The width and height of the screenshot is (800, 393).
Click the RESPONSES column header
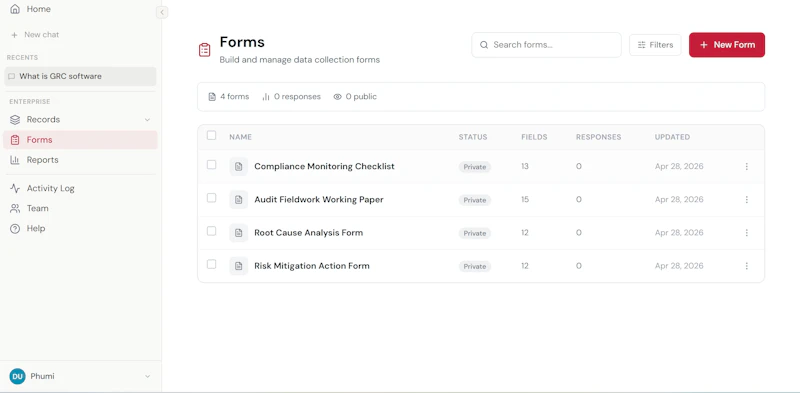[x=598, y=137]
